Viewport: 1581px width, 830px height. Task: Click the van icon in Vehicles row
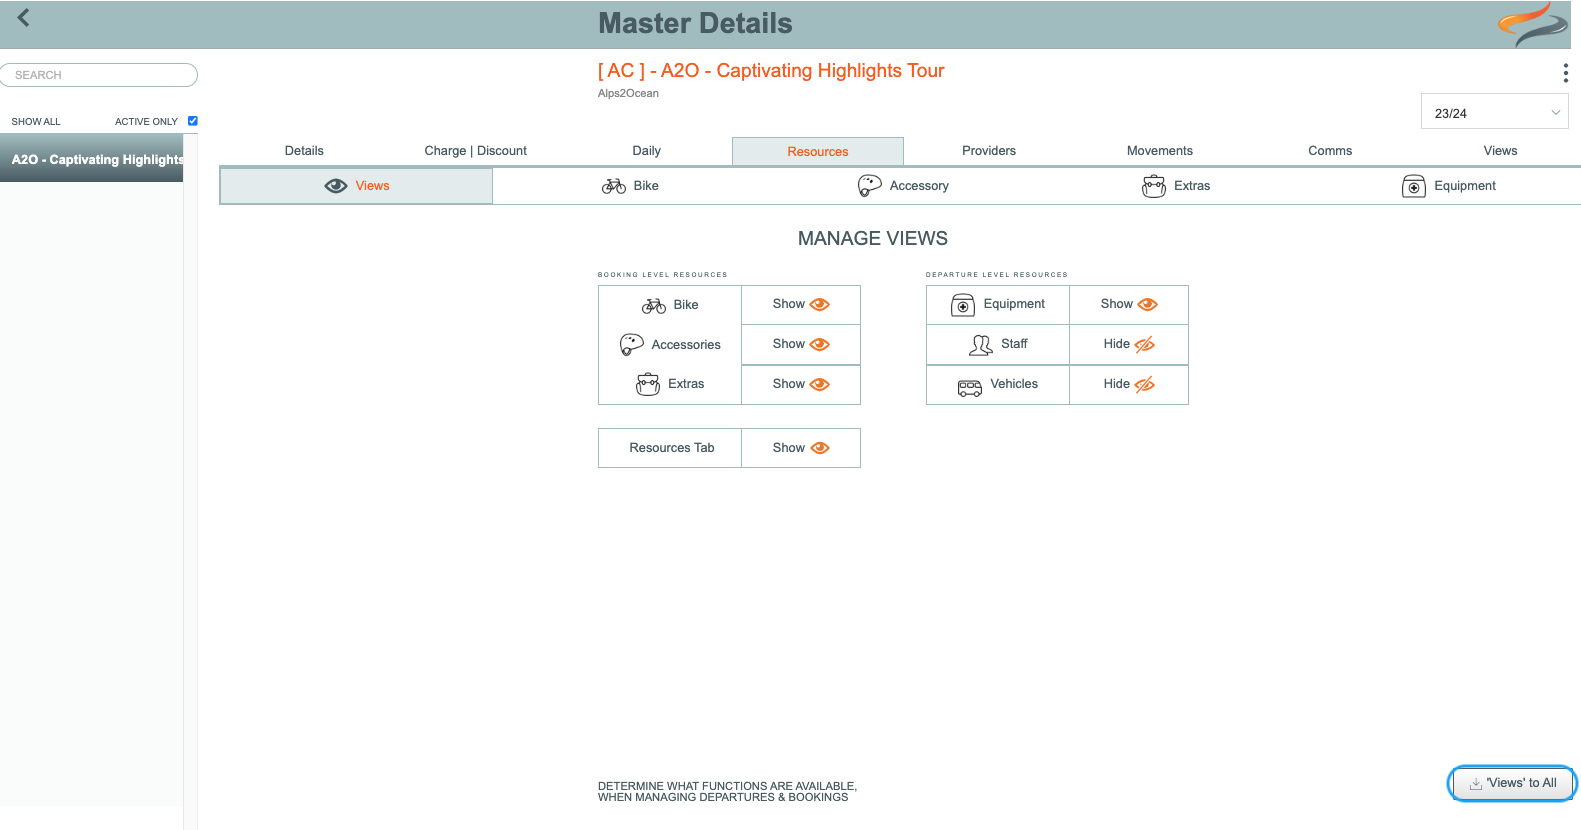[x=970, y=387]
